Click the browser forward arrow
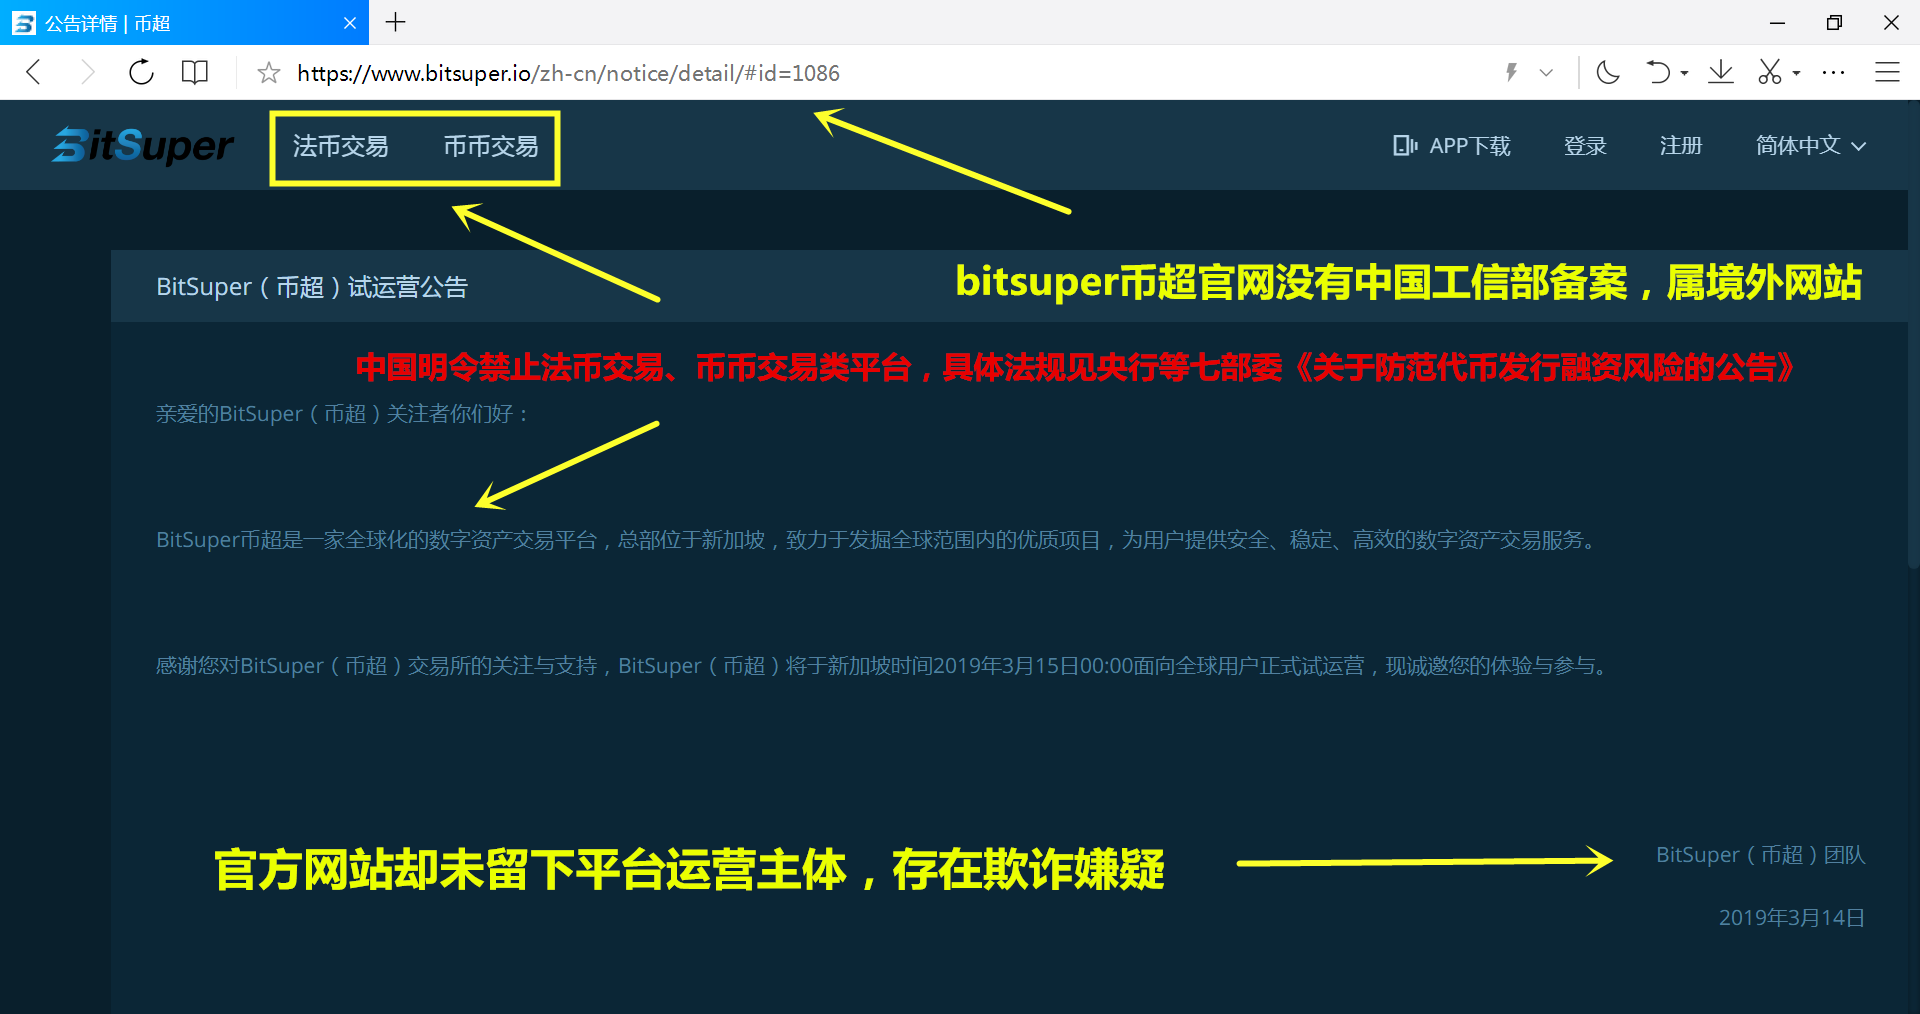The image size is (1920, 1014). [87, 72]
